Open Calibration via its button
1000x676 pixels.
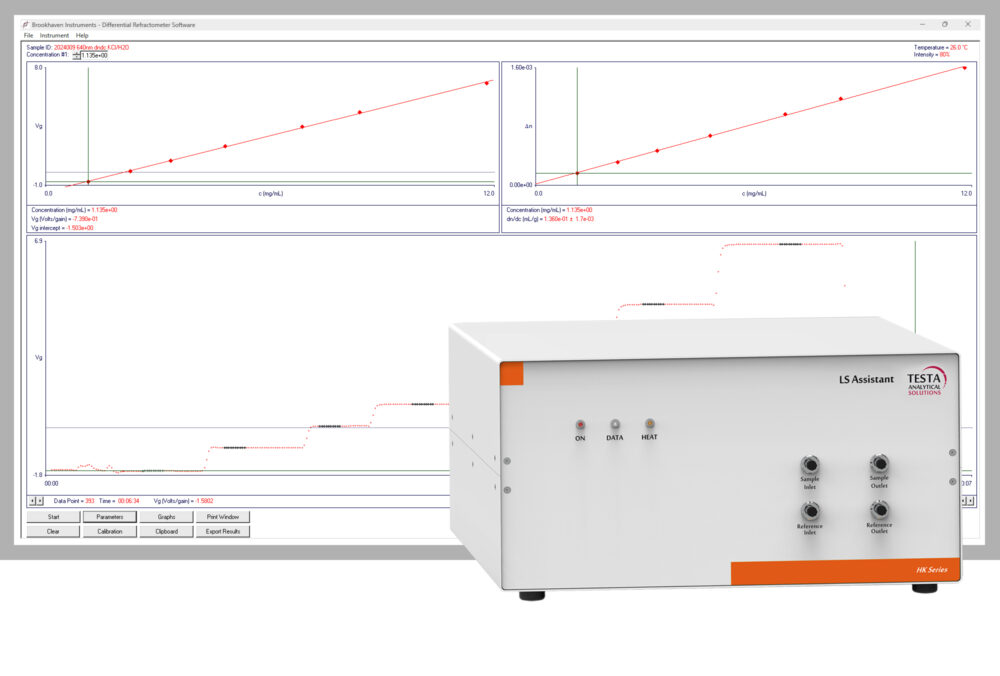[x=110, y=532]
